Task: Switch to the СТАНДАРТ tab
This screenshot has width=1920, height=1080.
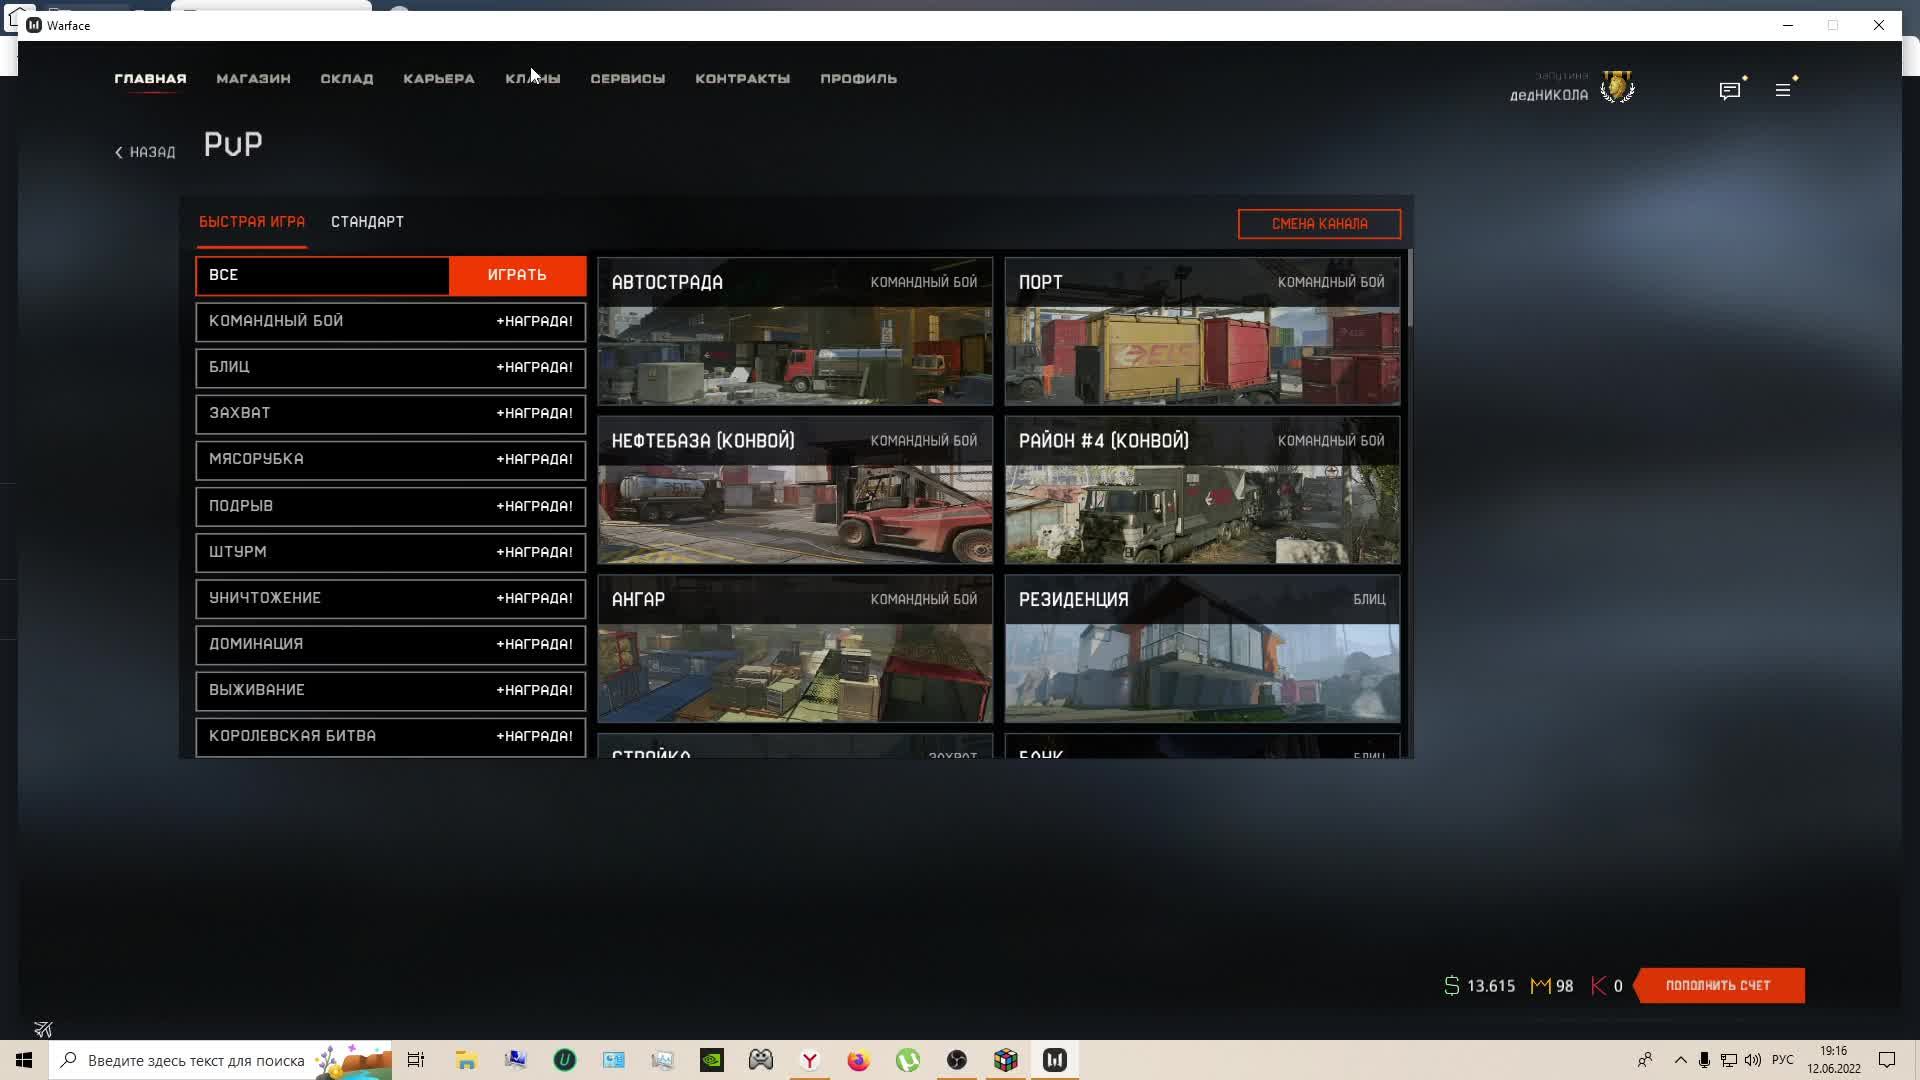Action: tap(367, 222)
